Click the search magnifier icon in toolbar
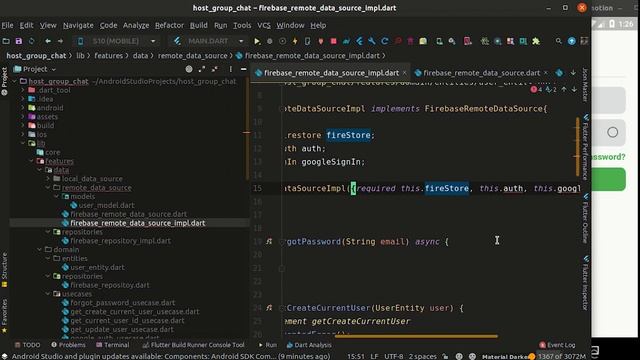This screenshot has width=640, height=360. pyautogui.click(x=558, y=41)
